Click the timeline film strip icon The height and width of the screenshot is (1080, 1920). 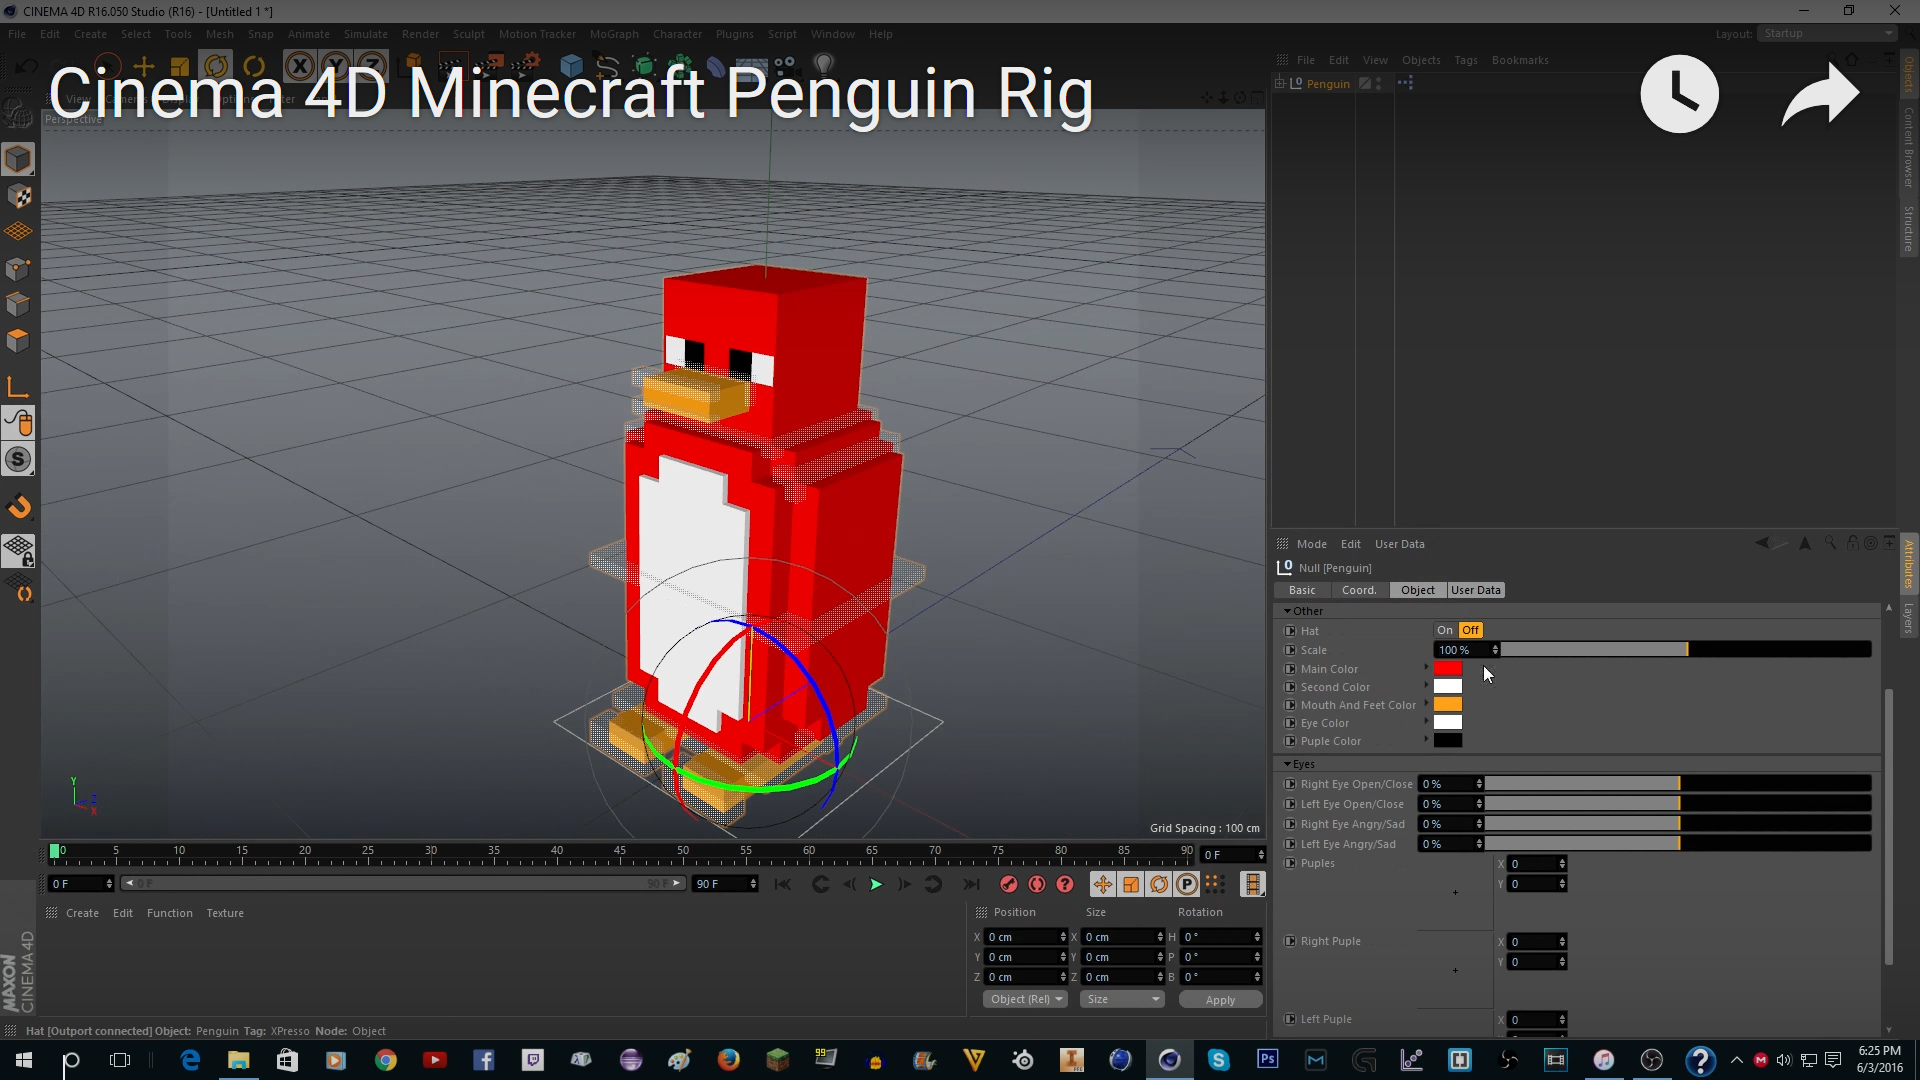pyautogui.click(x=1252, y=884)
